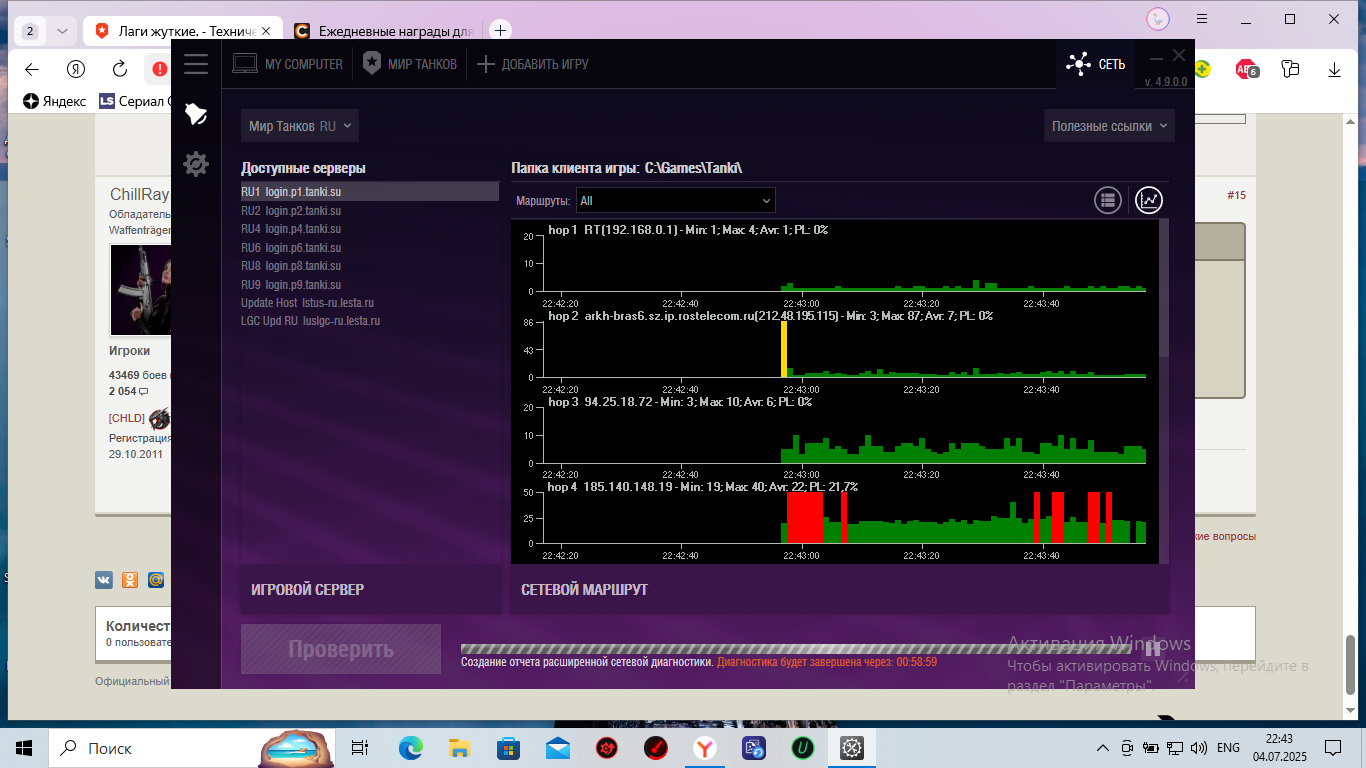Reload the browser page
Screen dimensions: 1366x768
coord(119,69)
